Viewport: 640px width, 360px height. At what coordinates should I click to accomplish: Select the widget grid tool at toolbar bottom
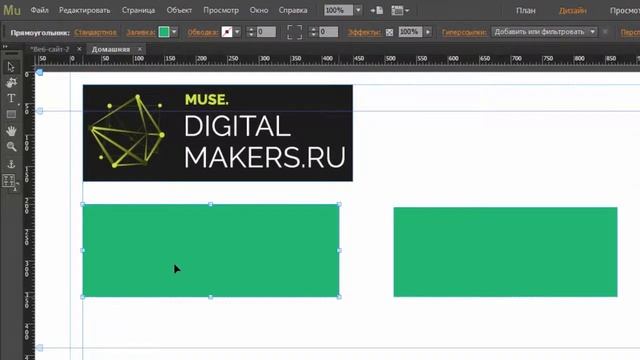coord(9,181)
